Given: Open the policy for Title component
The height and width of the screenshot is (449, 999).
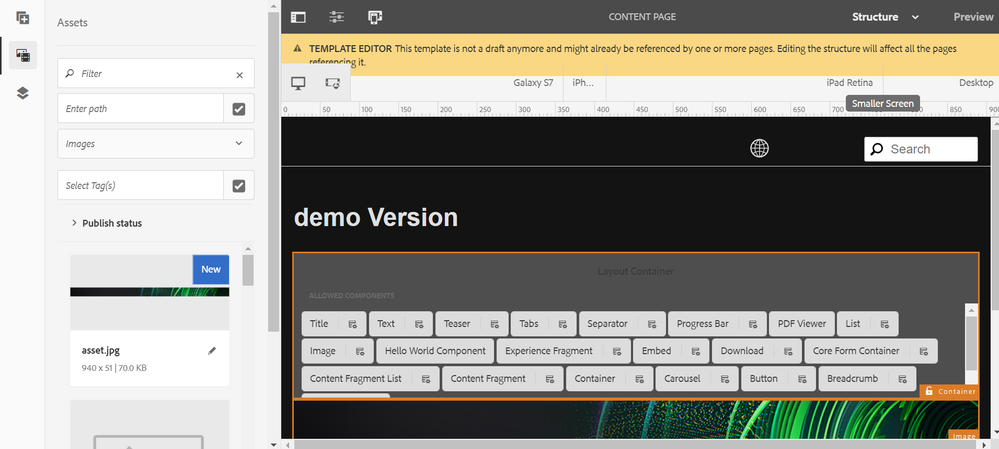Looking at the screenshot, I should pyautogui.click(x=352, y=324).
